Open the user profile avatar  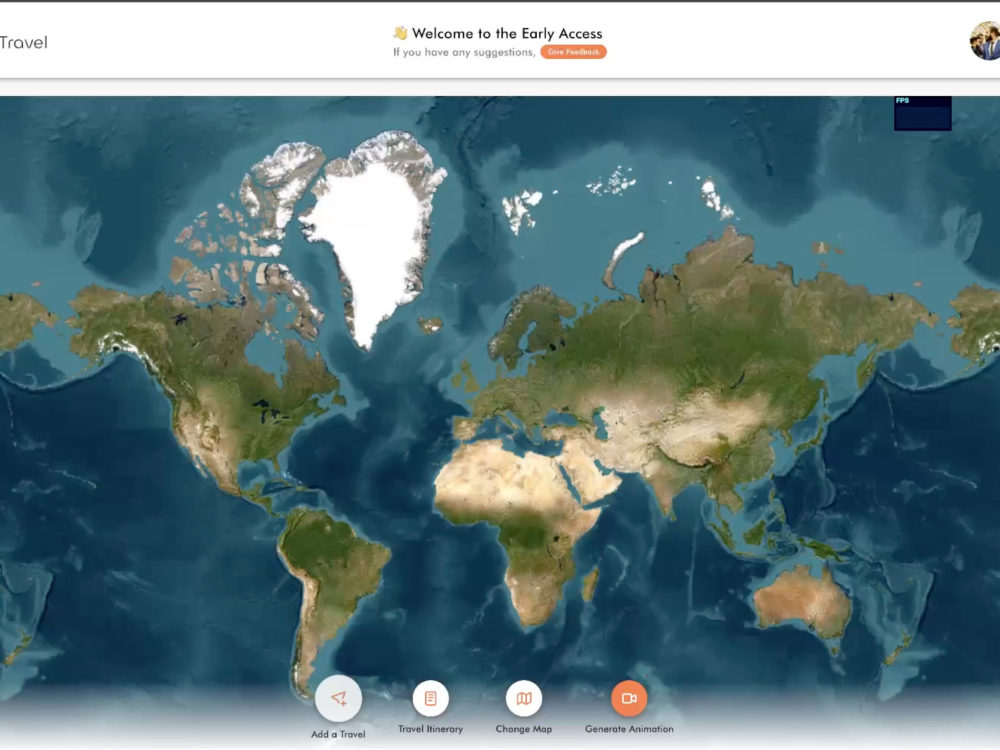coord(985,41)
